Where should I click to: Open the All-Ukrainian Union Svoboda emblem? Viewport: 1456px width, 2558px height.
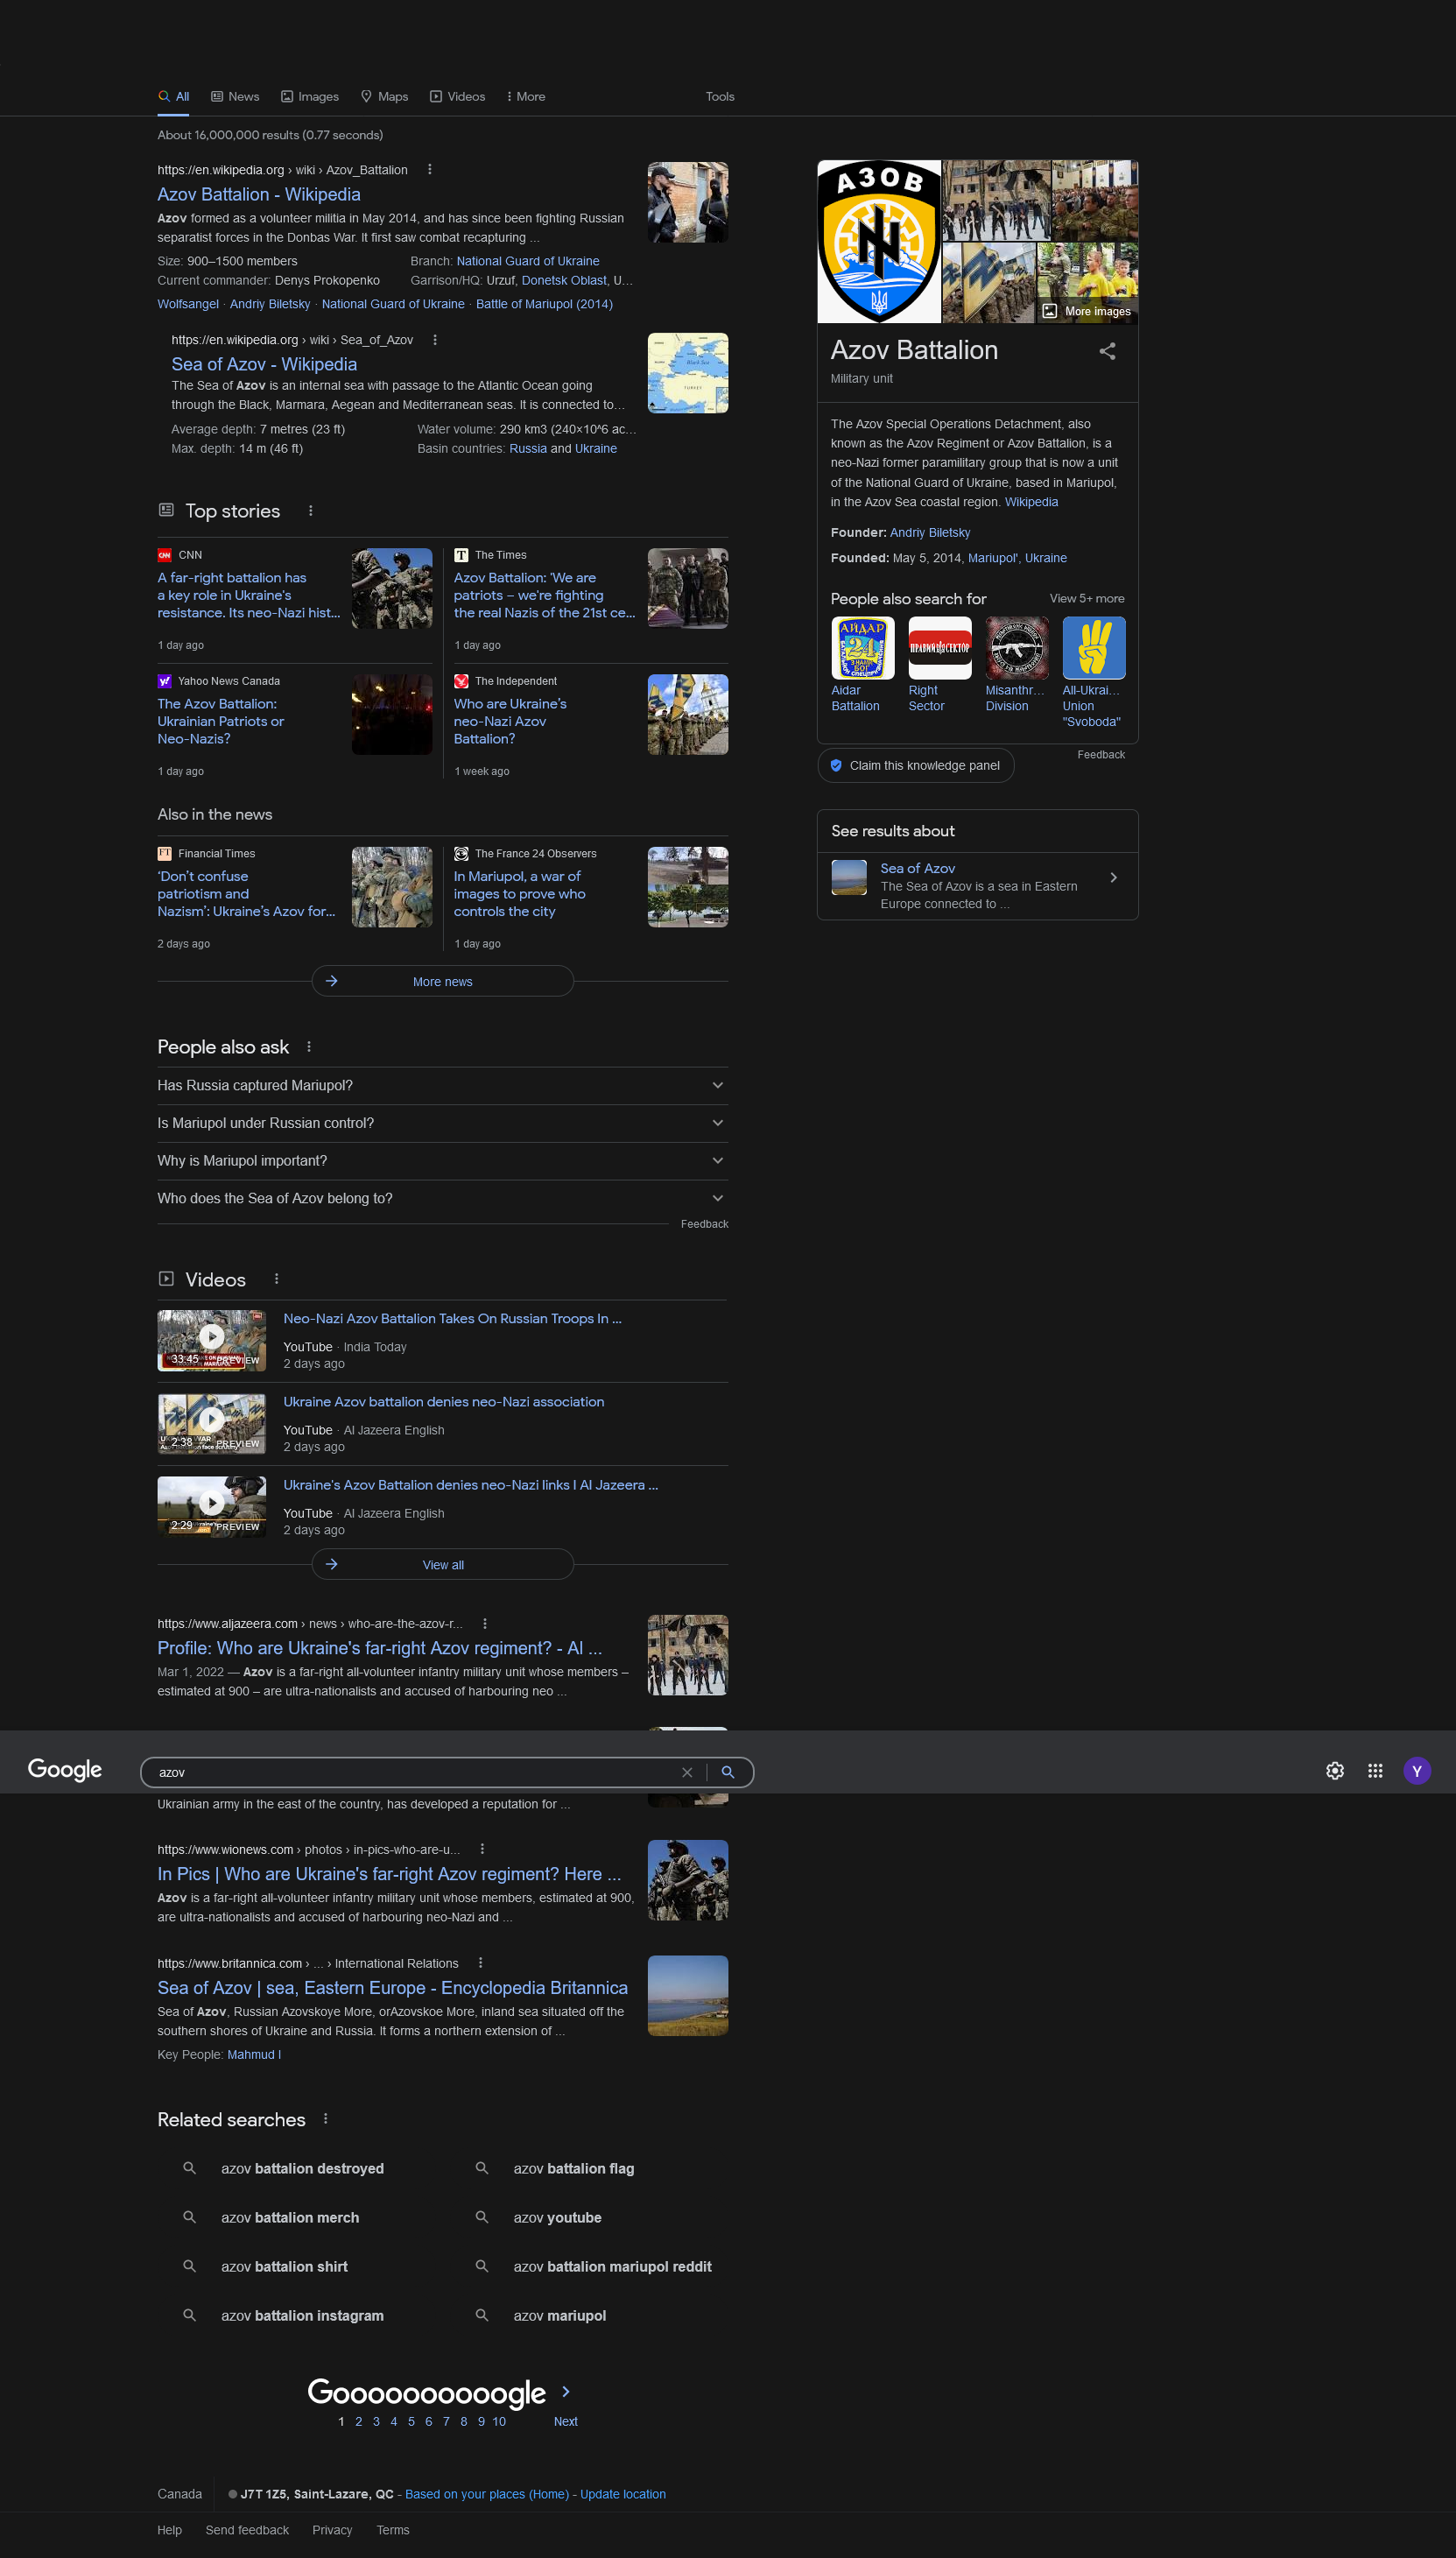point(1094,648)
